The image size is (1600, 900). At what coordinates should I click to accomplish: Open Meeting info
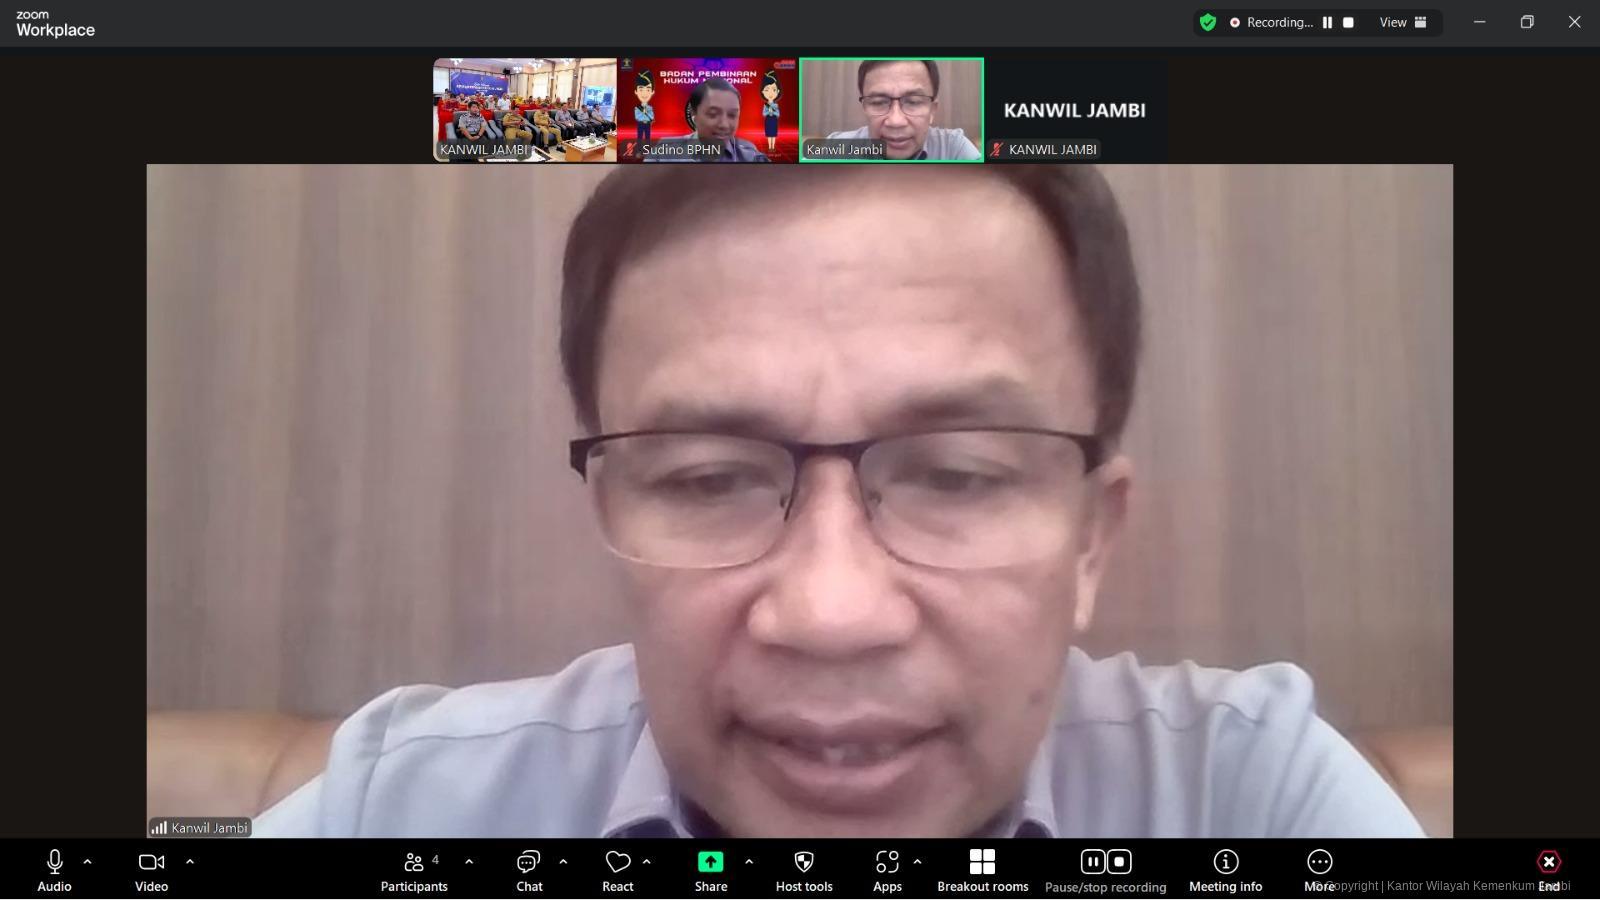coord(1225,870)
